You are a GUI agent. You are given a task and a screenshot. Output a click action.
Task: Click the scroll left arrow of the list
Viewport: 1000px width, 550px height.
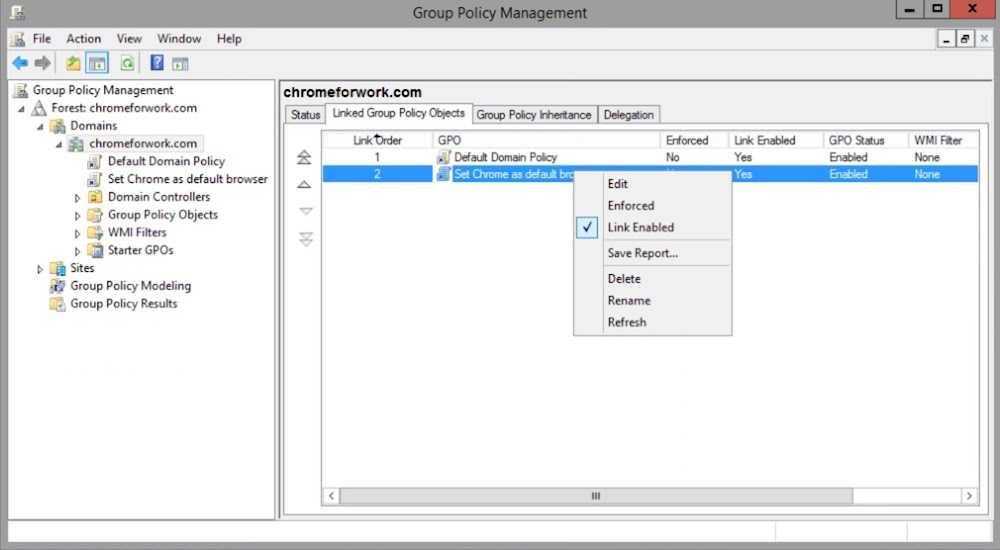coord(331,496)
